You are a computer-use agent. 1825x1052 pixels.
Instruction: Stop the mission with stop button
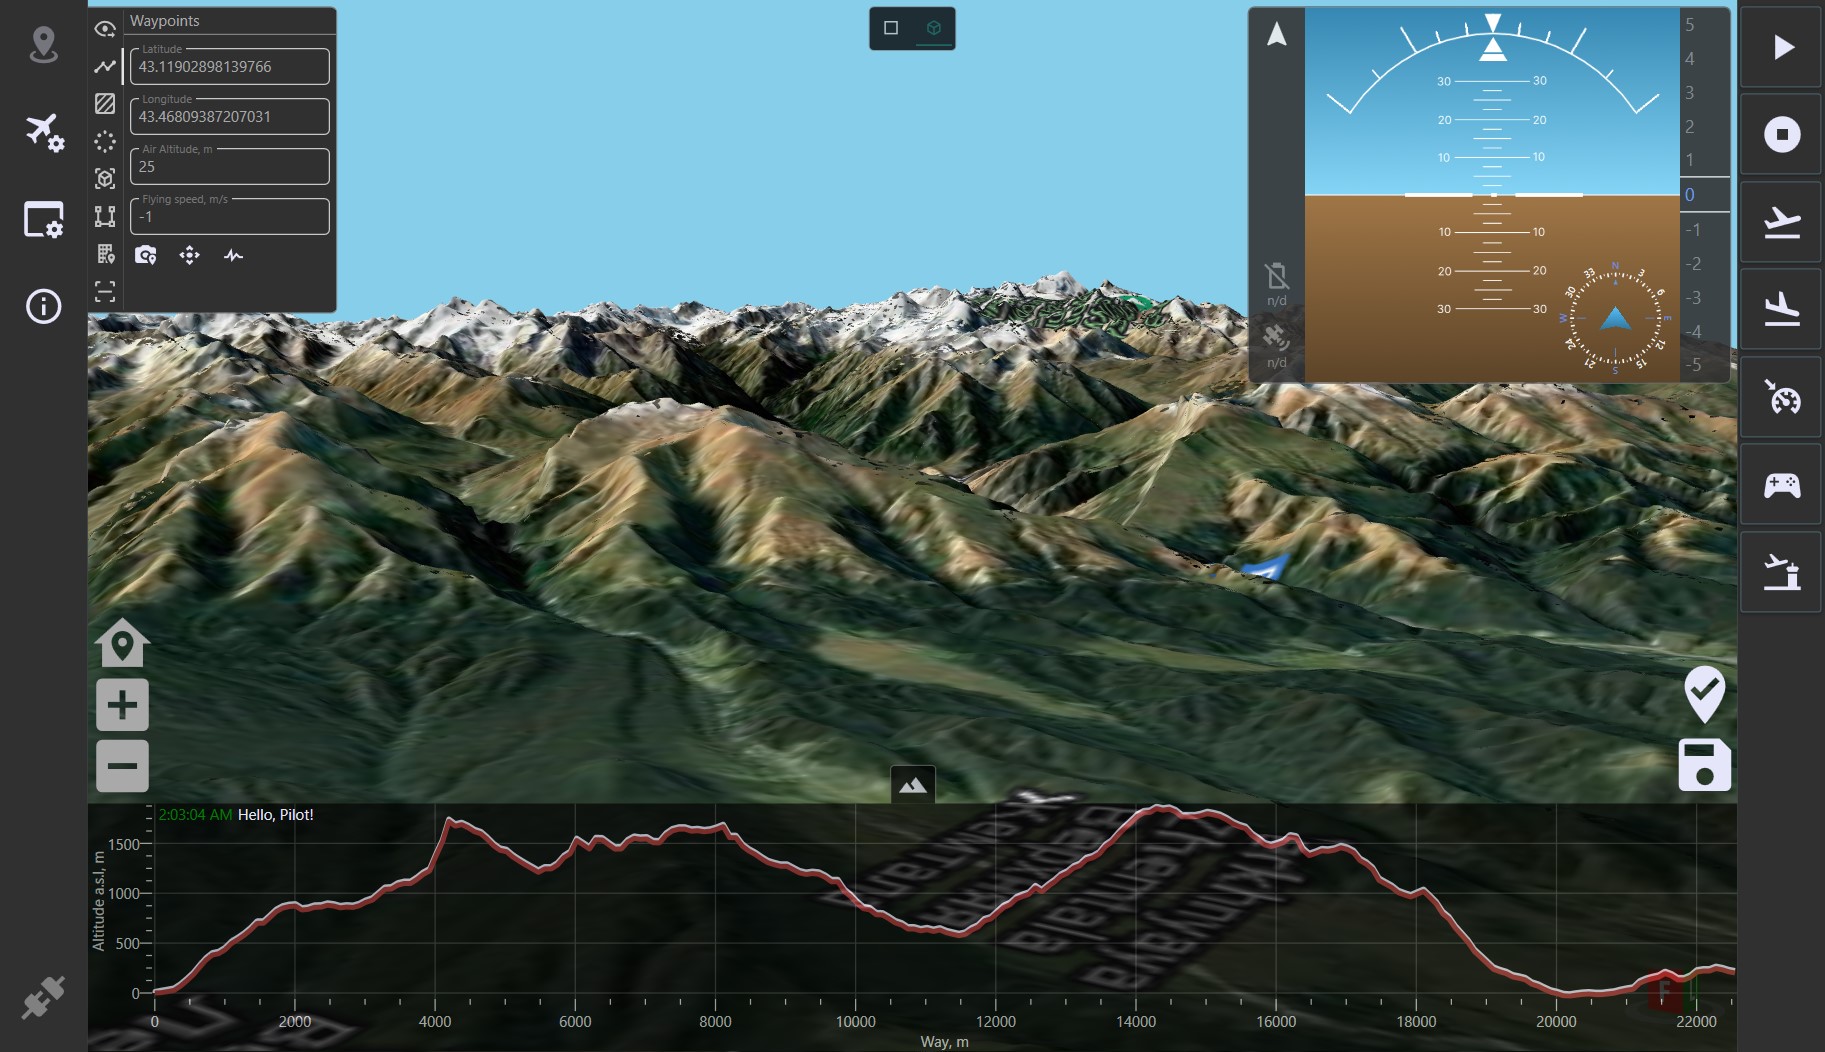pos(1781,134)
